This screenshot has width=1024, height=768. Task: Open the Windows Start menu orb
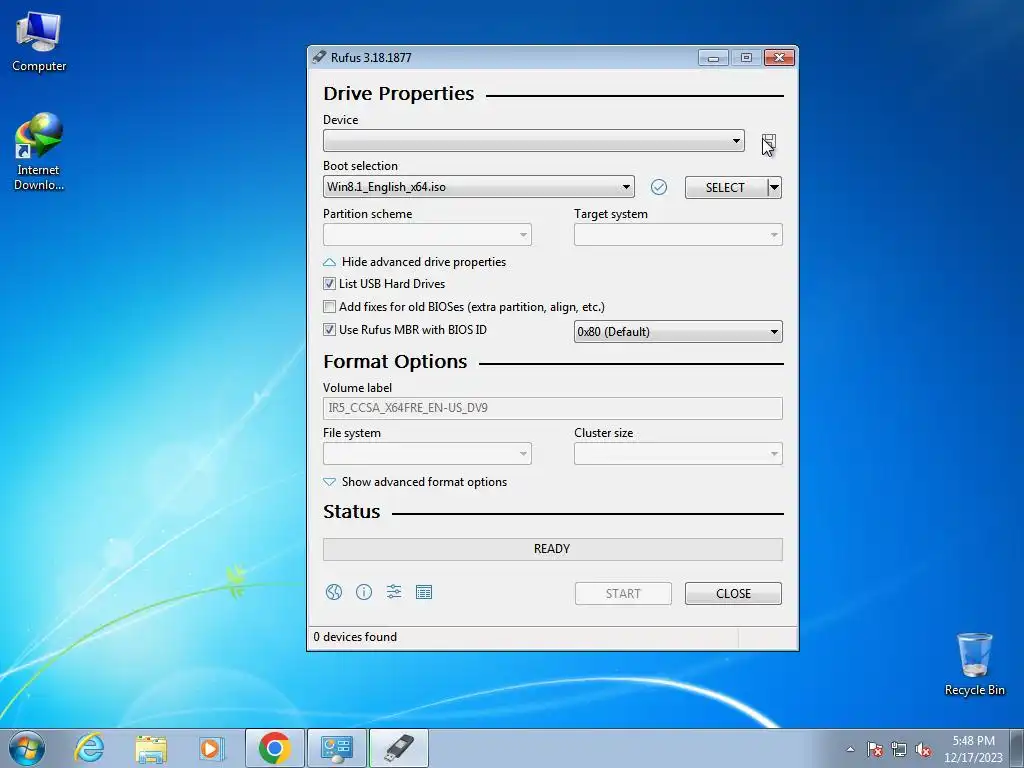click(x=27, y=748)
